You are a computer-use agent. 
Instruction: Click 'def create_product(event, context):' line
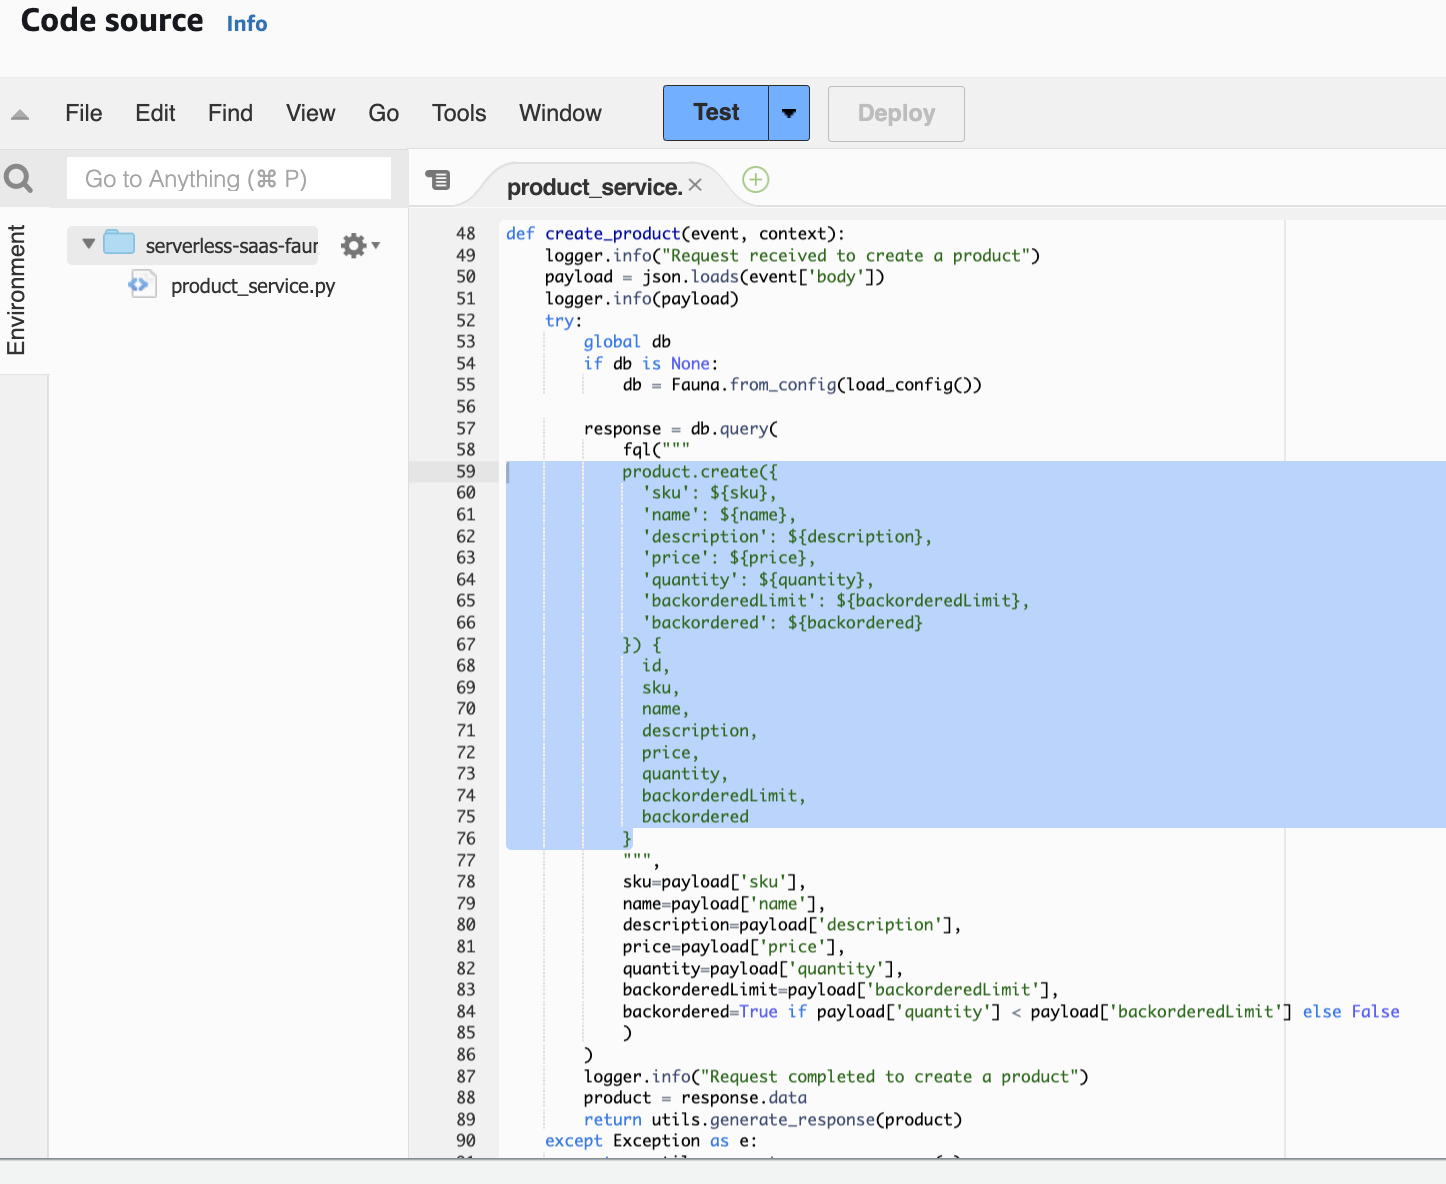point(675,233)
